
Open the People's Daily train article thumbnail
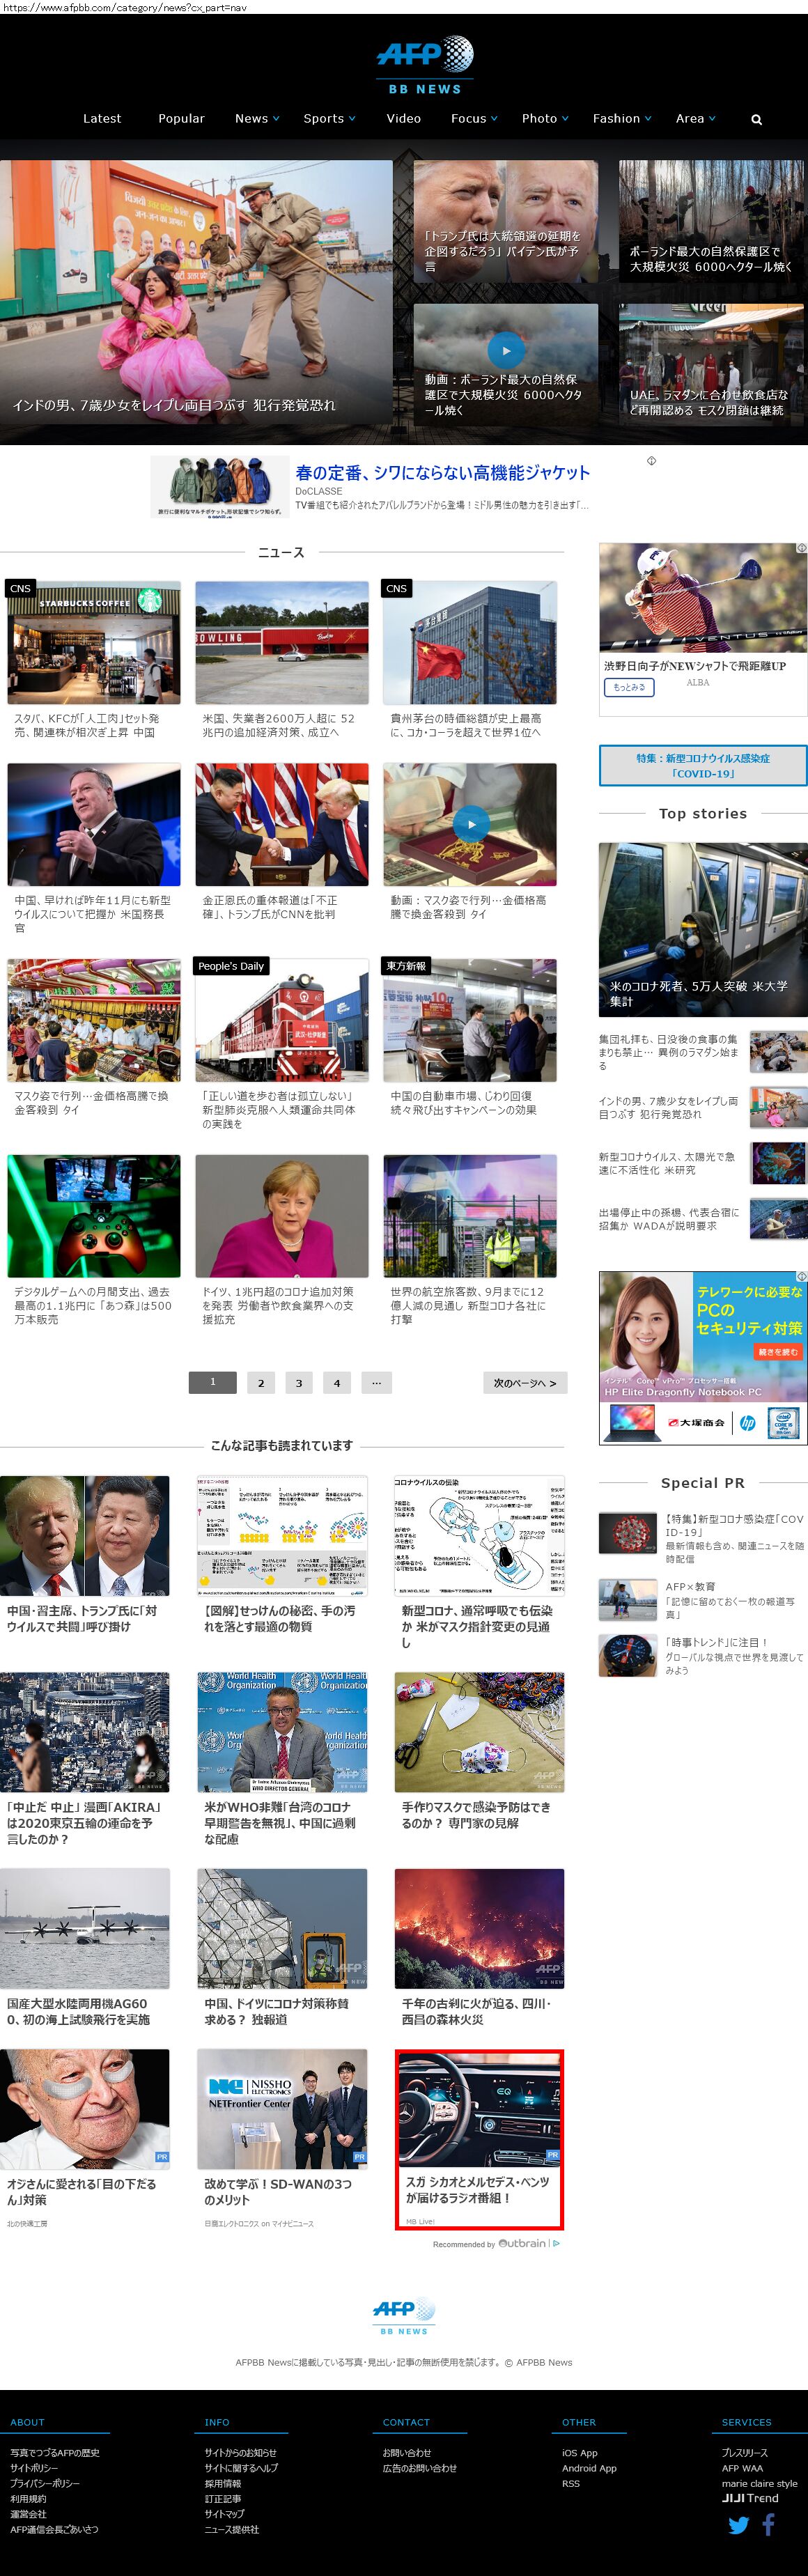[282, 1020]
